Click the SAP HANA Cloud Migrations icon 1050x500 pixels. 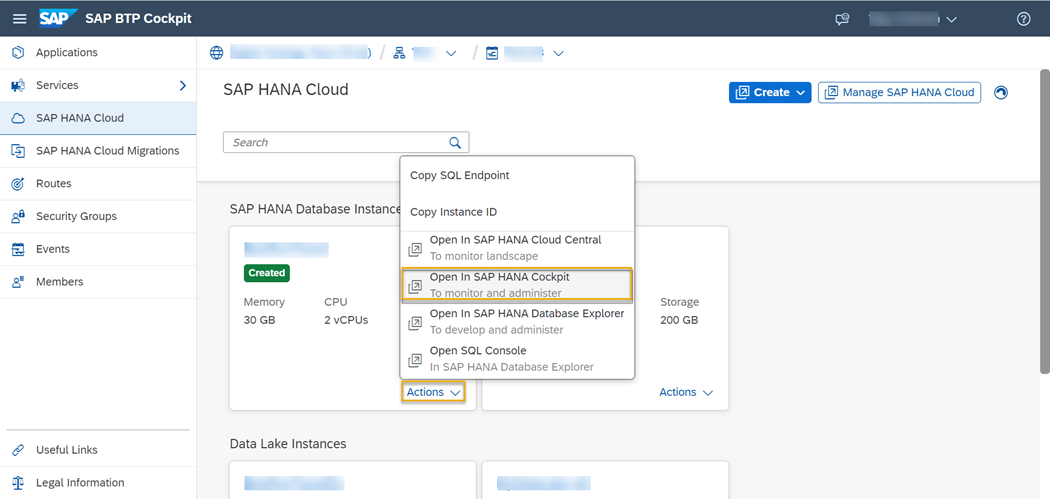(x=19, y=151)
